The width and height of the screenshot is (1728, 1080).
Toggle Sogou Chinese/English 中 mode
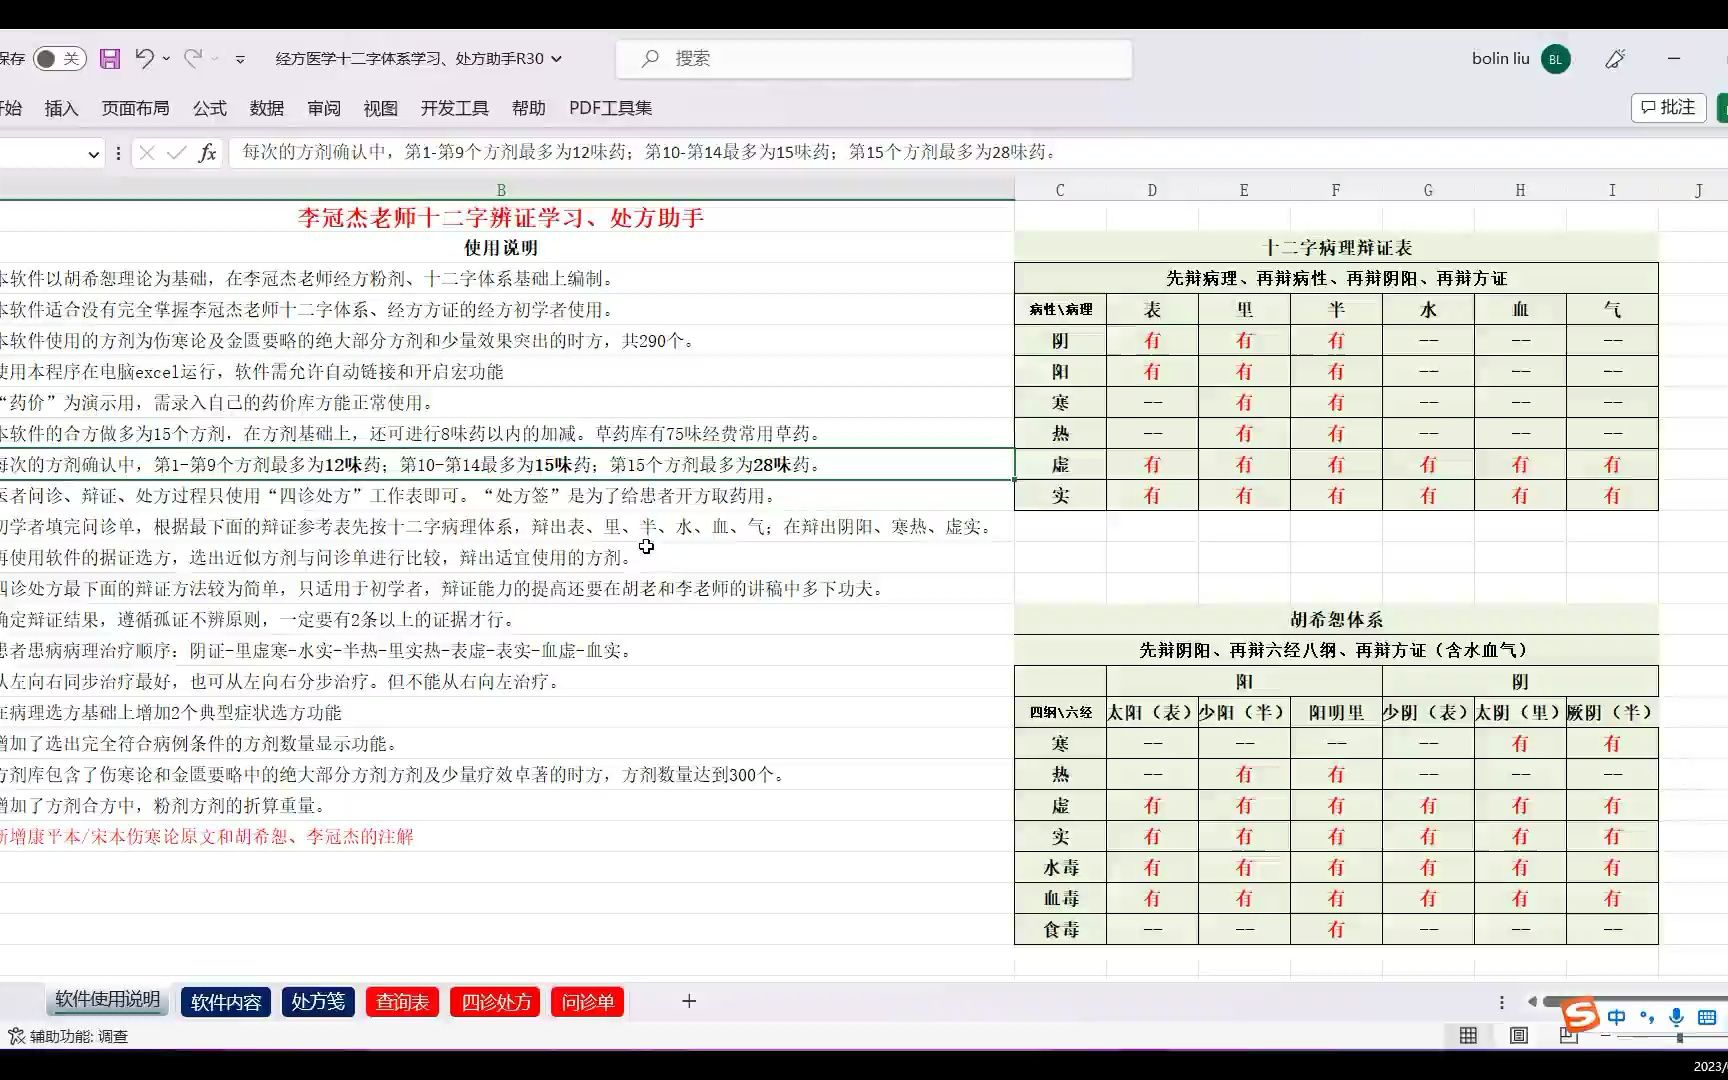point(1617,1018)
